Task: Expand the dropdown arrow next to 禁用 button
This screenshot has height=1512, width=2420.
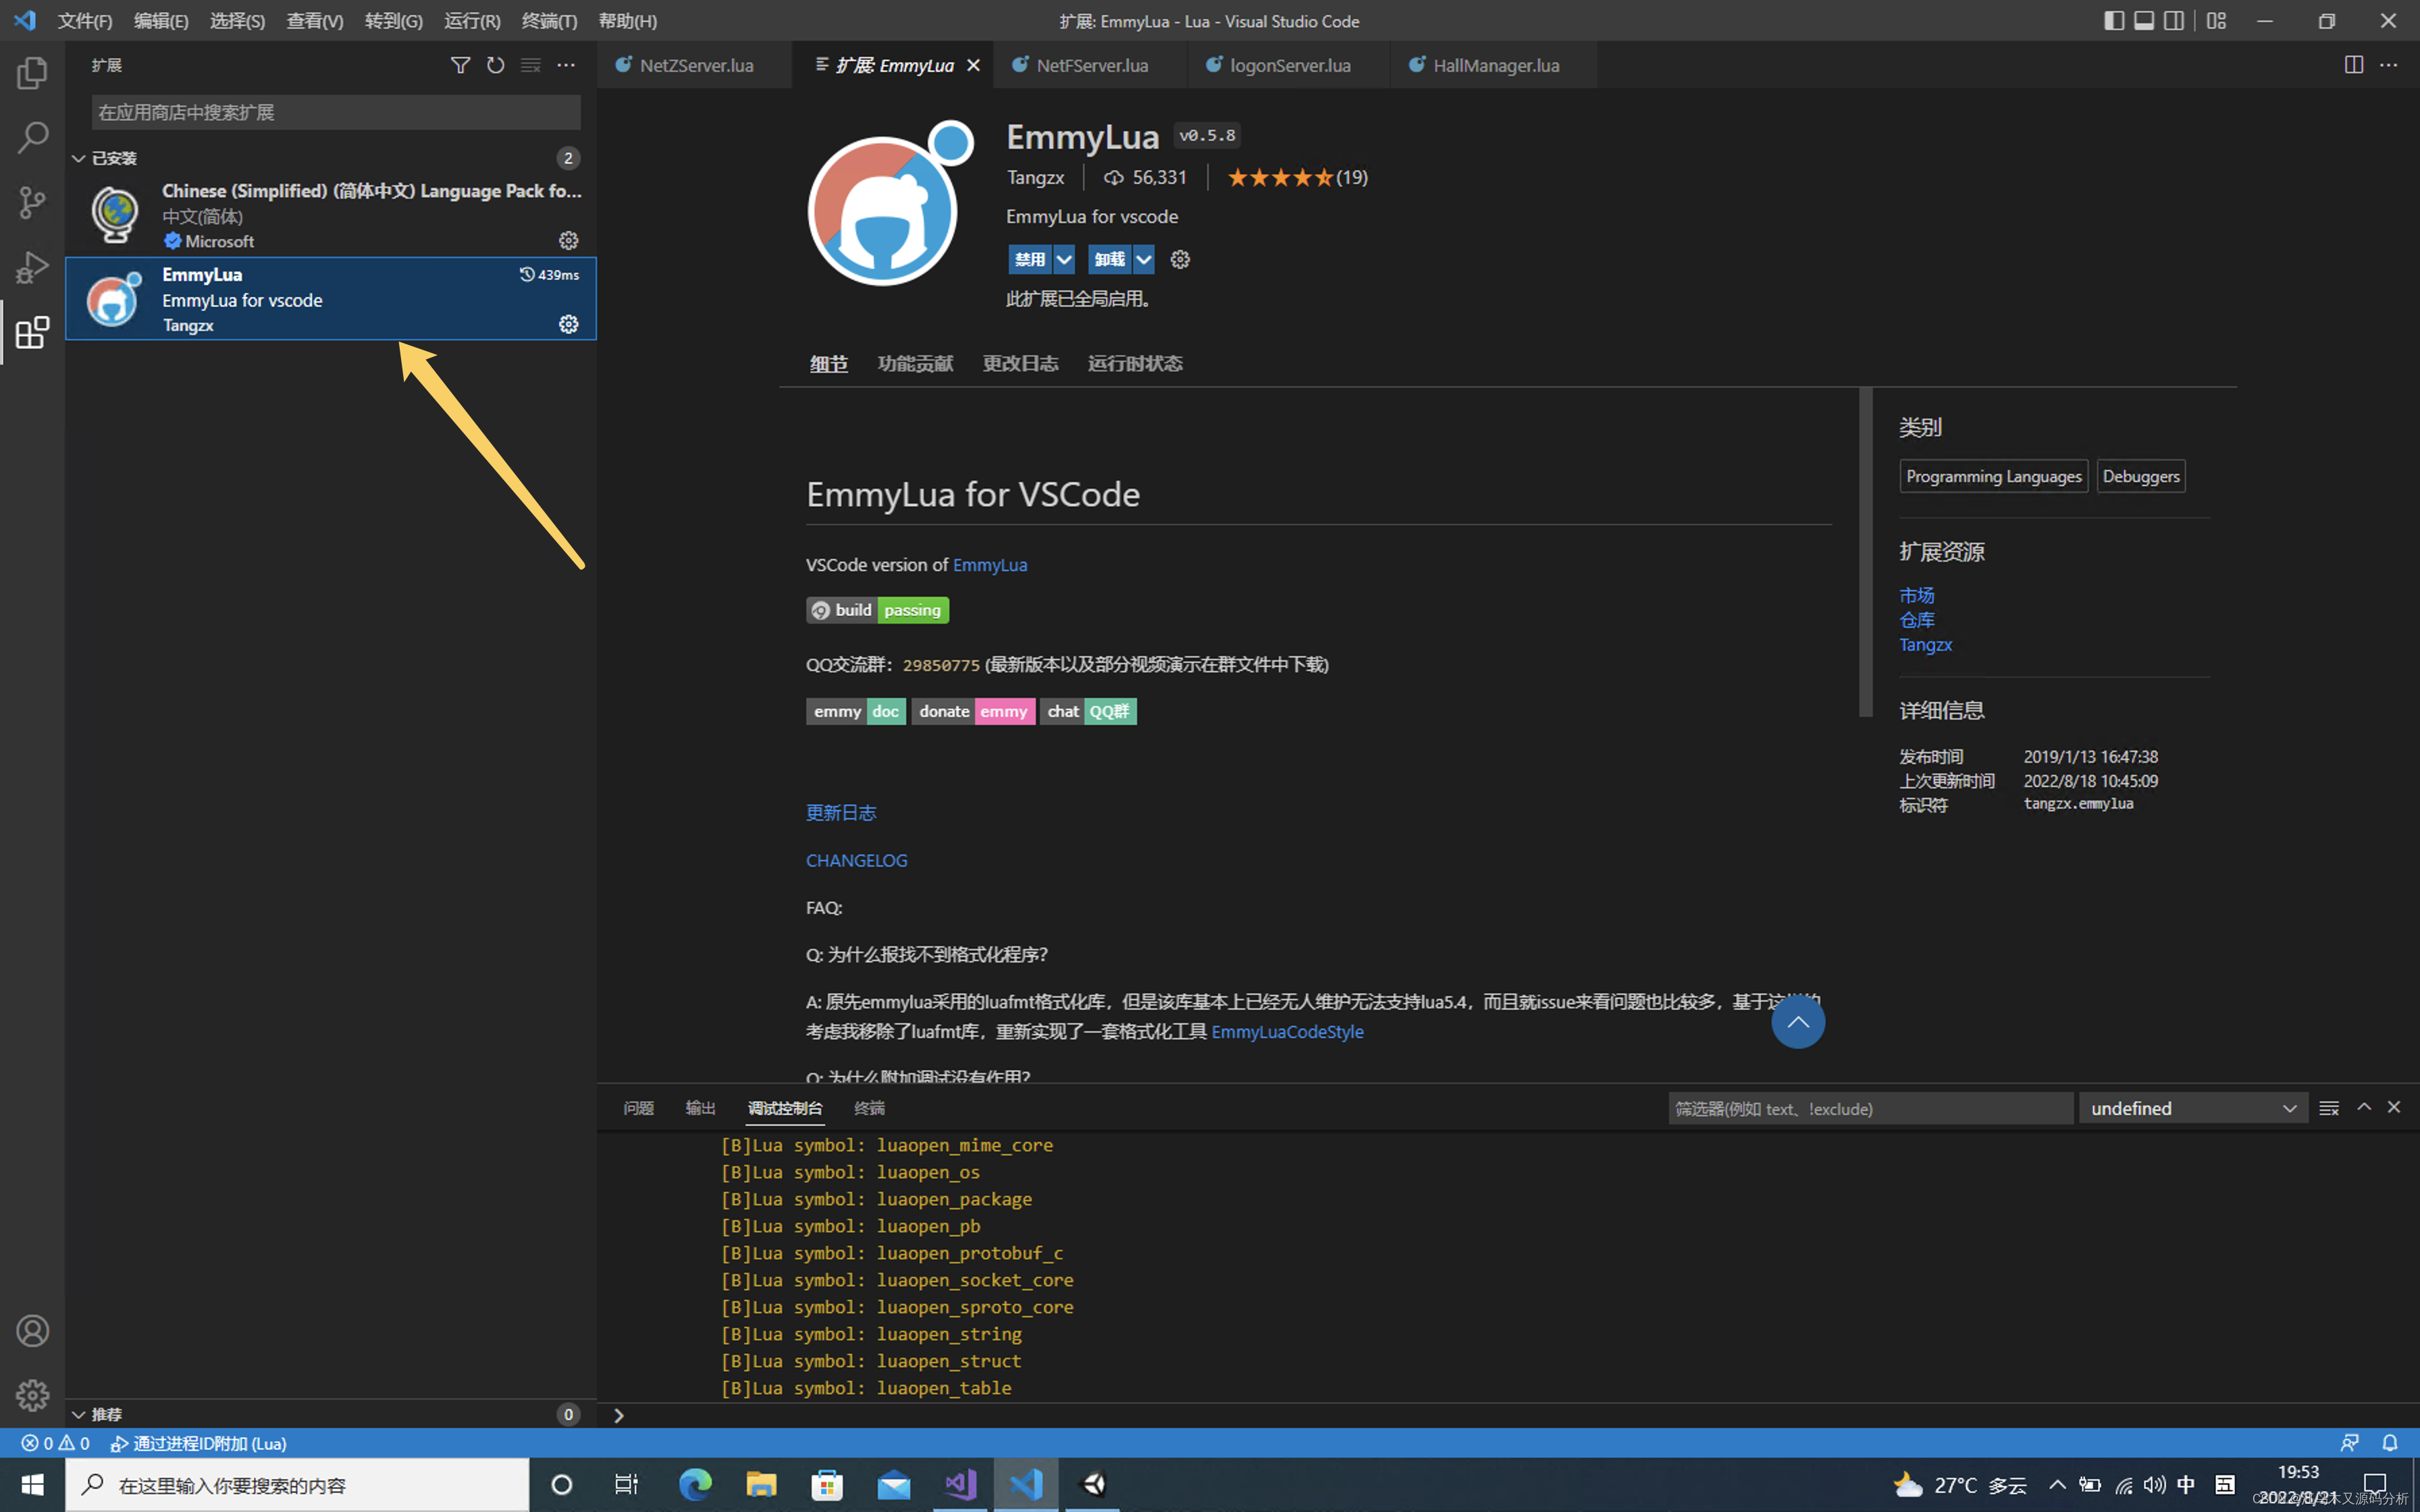Action: 1064,260
